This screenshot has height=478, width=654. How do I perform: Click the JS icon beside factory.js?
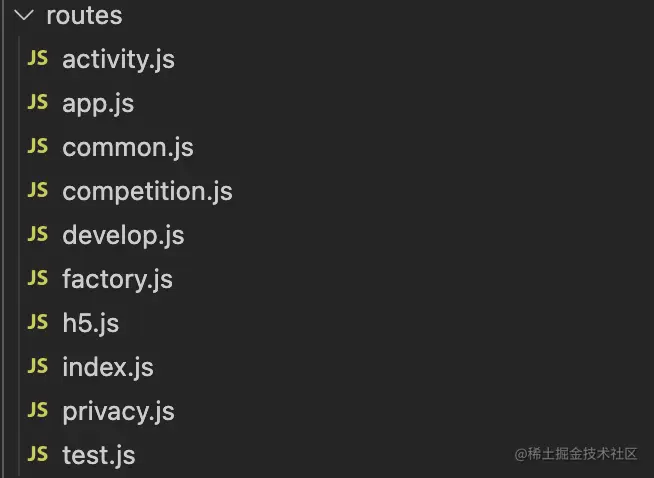click(x=38, y=278)
